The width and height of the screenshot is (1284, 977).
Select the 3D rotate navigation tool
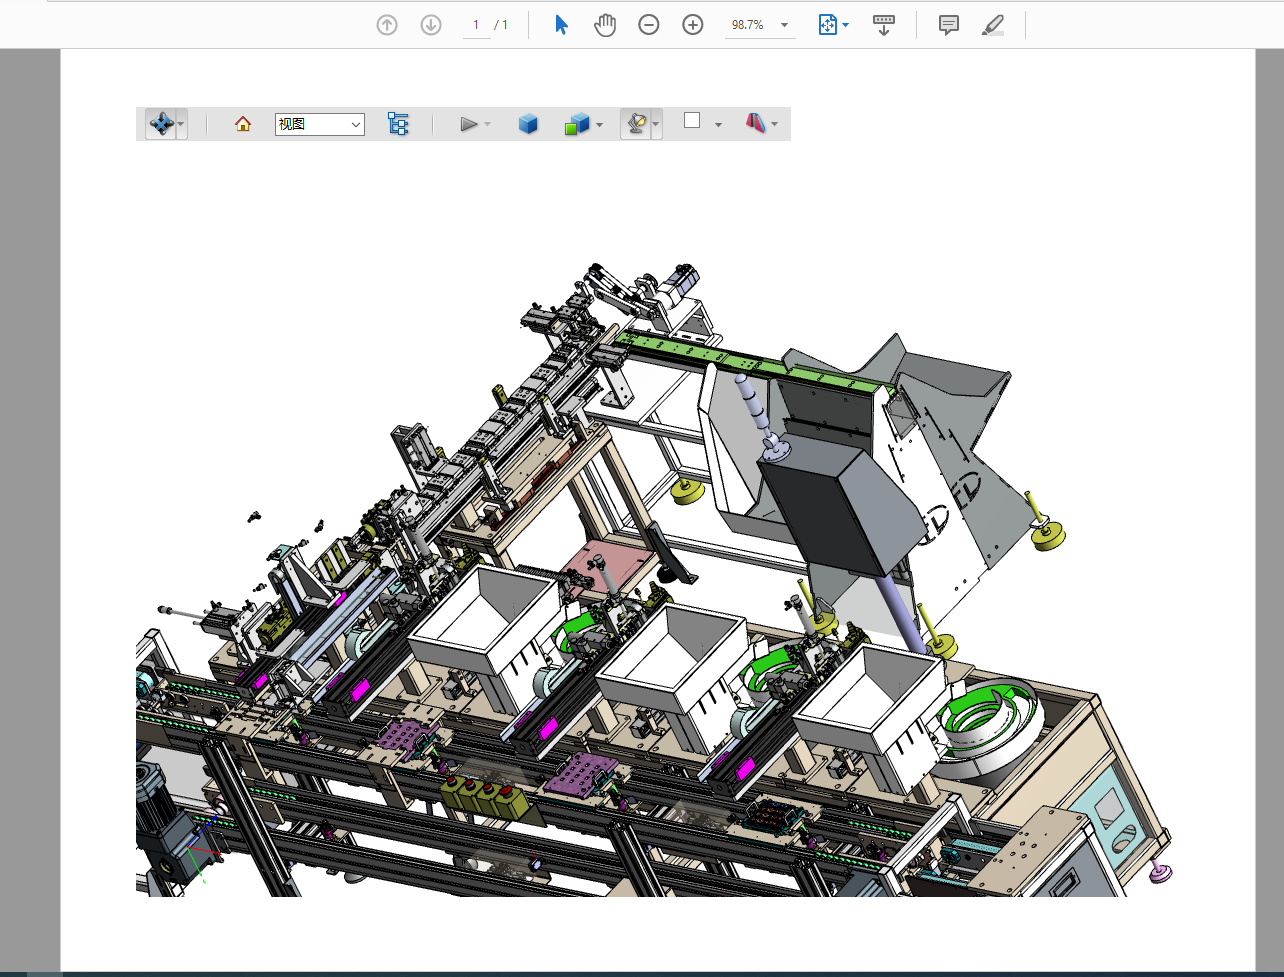[x=160, y=124]
